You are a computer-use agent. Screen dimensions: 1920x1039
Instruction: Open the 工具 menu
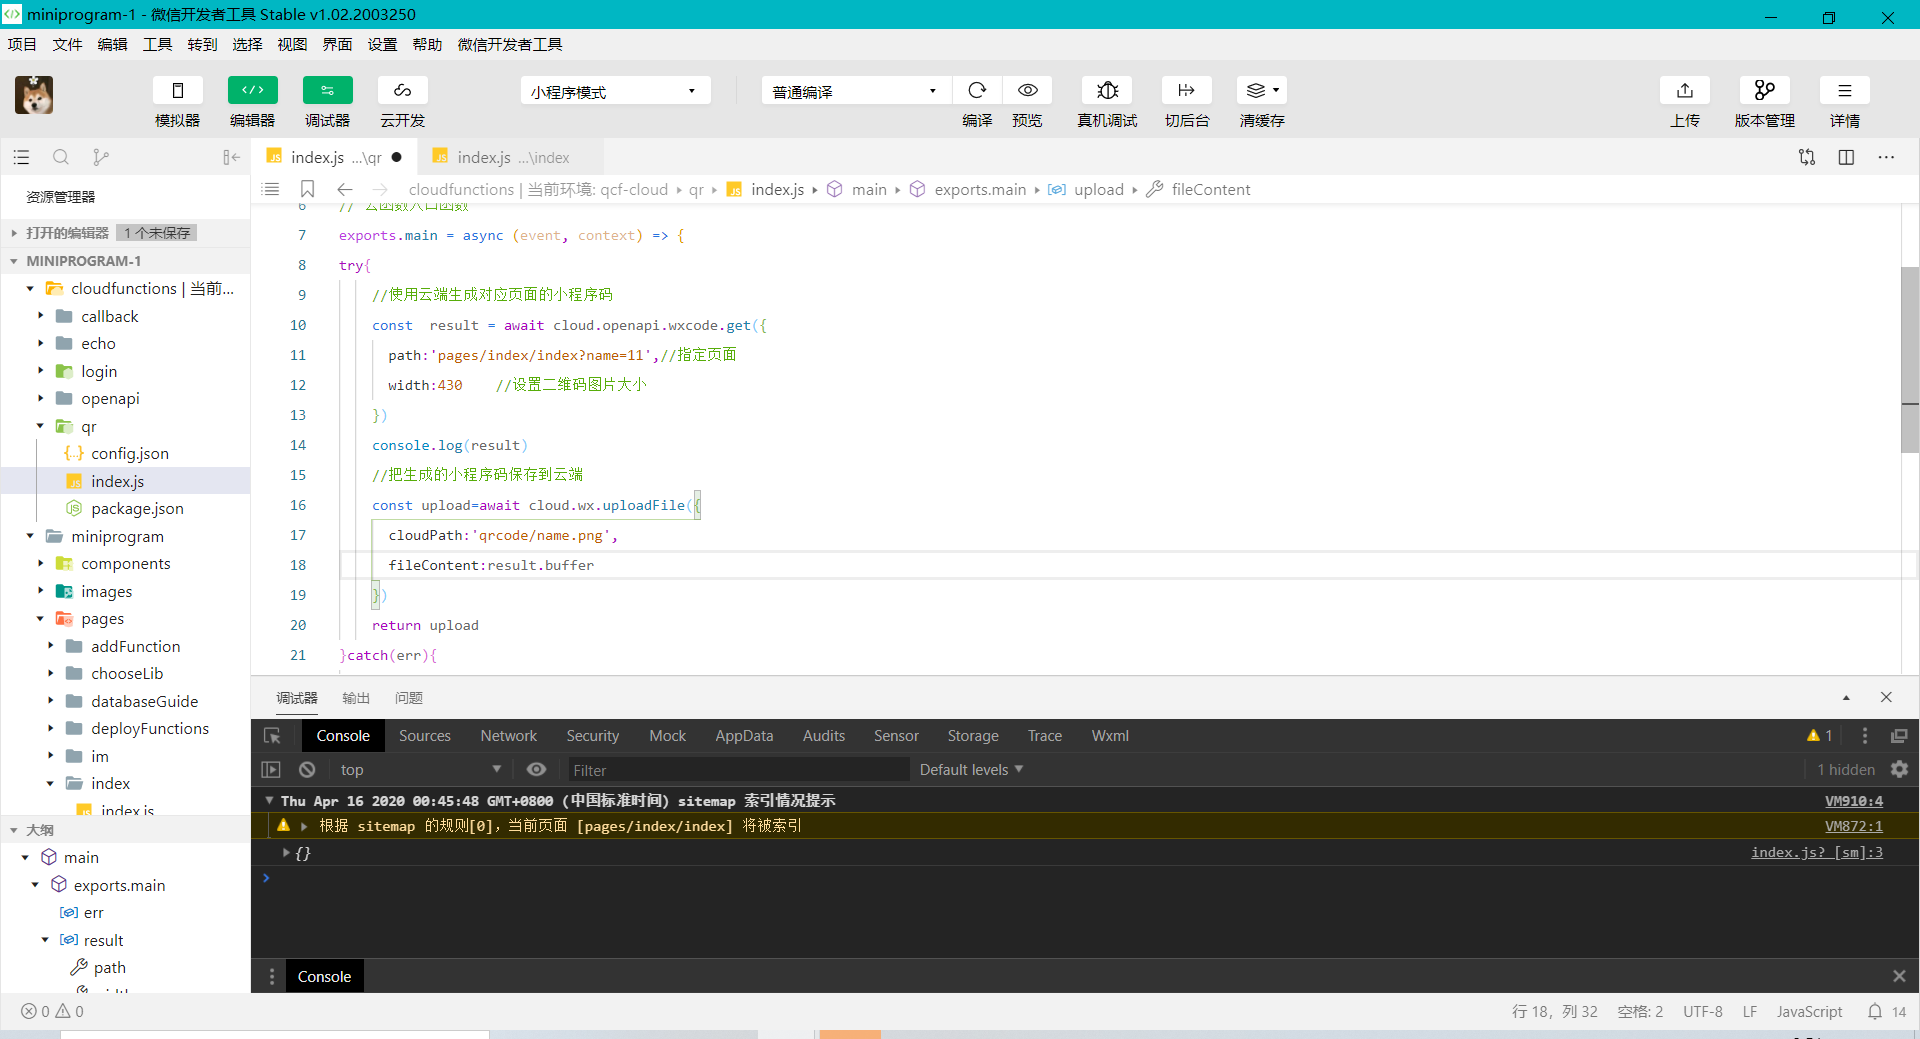pyautogui.click(x=158, y=44)
